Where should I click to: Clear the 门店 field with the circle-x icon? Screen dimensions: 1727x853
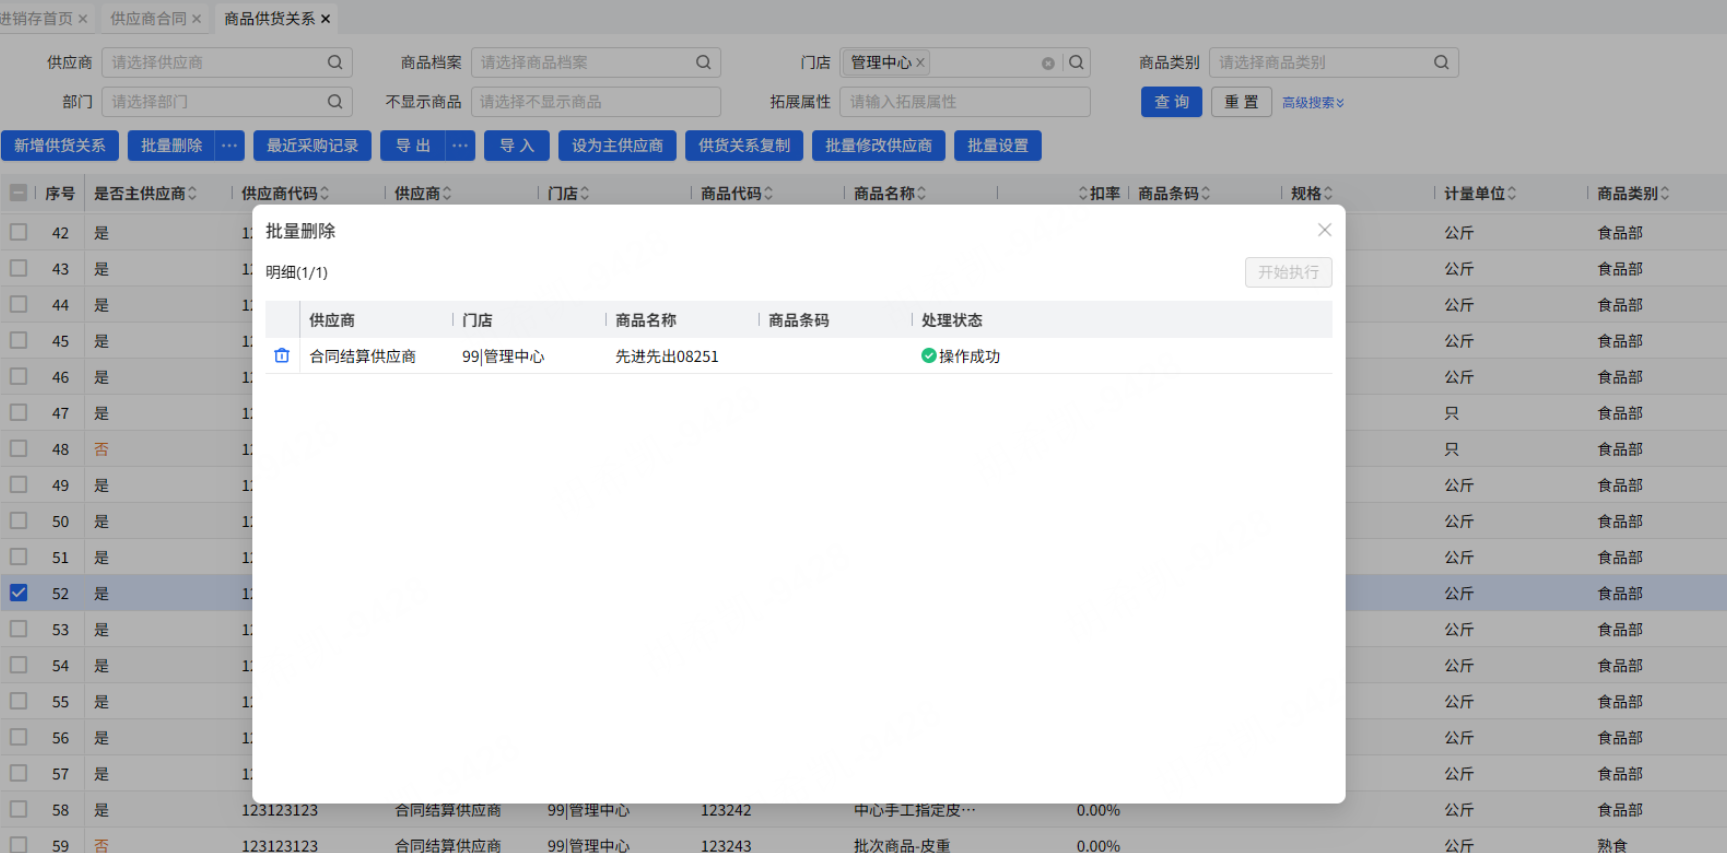1048,63
